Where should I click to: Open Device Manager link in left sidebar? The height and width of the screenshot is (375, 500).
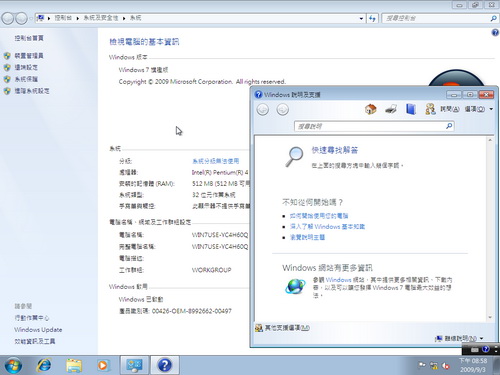[x=29, y=56]
